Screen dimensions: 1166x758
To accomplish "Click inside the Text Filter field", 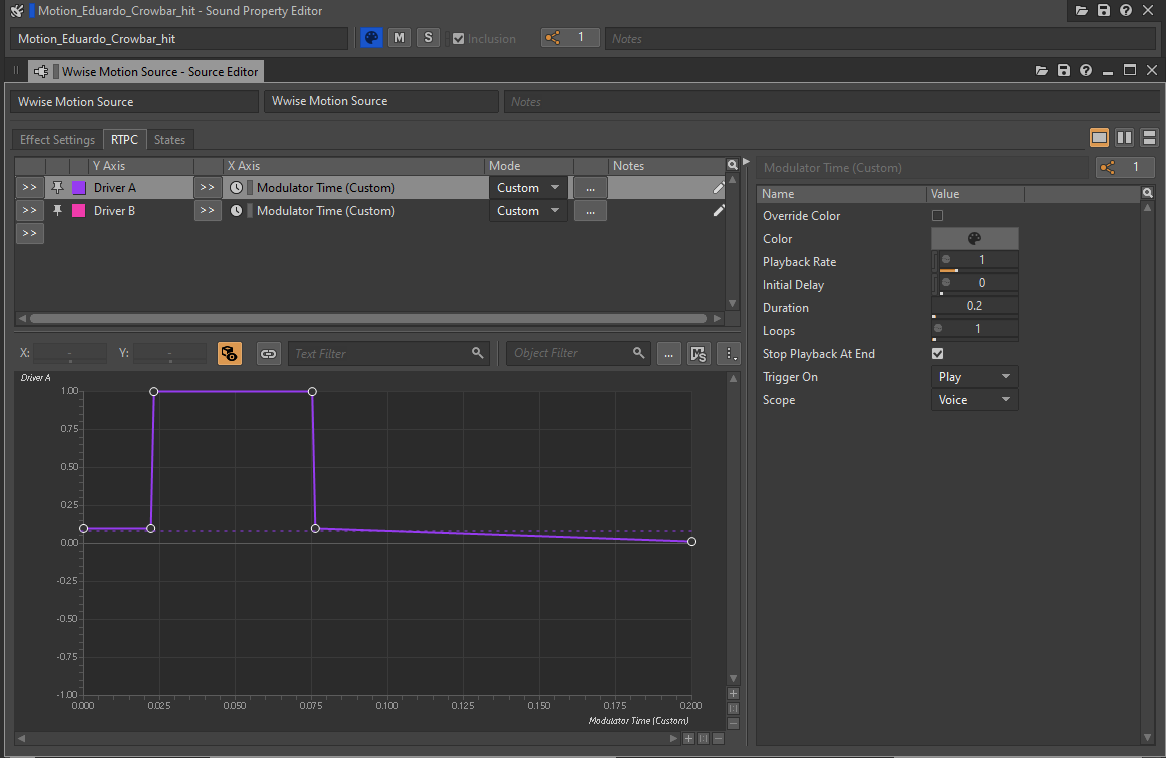I will point(380,353).
